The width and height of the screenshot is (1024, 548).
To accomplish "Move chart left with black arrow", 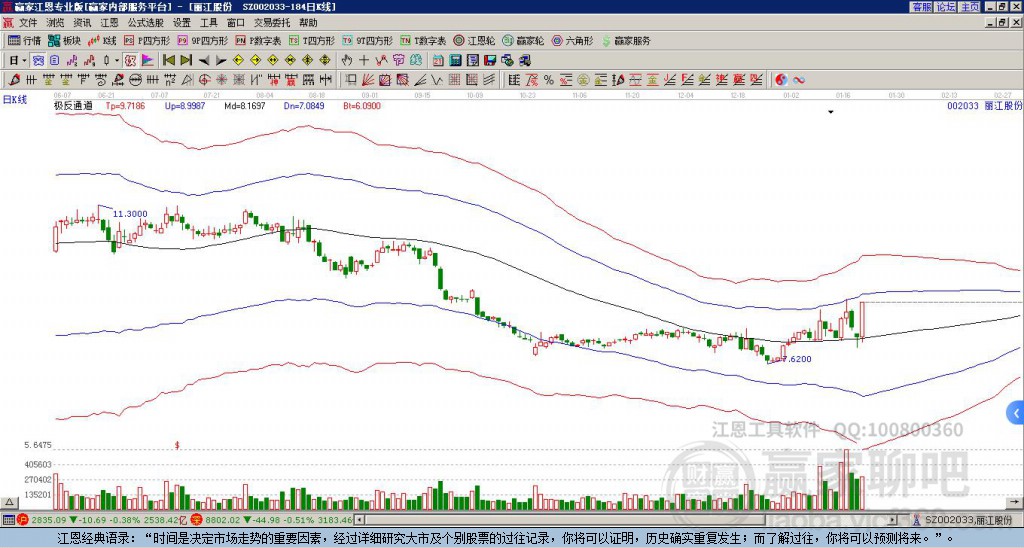I will [204, 61].
